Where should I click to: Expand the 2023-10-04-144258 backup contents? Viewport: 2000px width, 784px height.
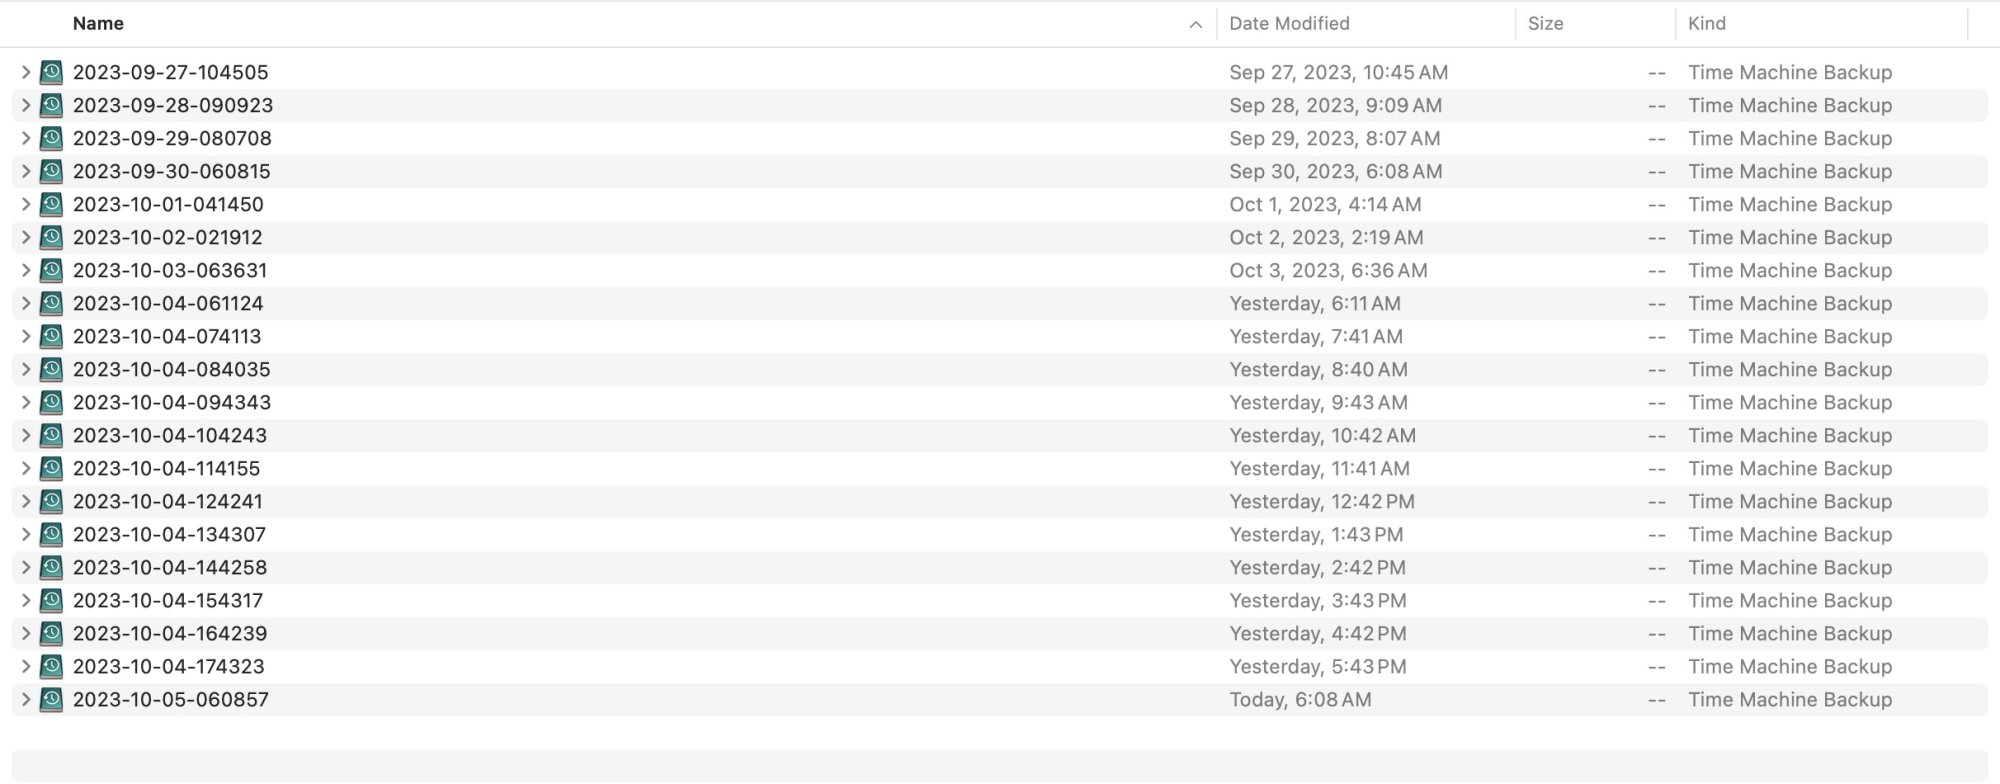(x=26, y=567)
